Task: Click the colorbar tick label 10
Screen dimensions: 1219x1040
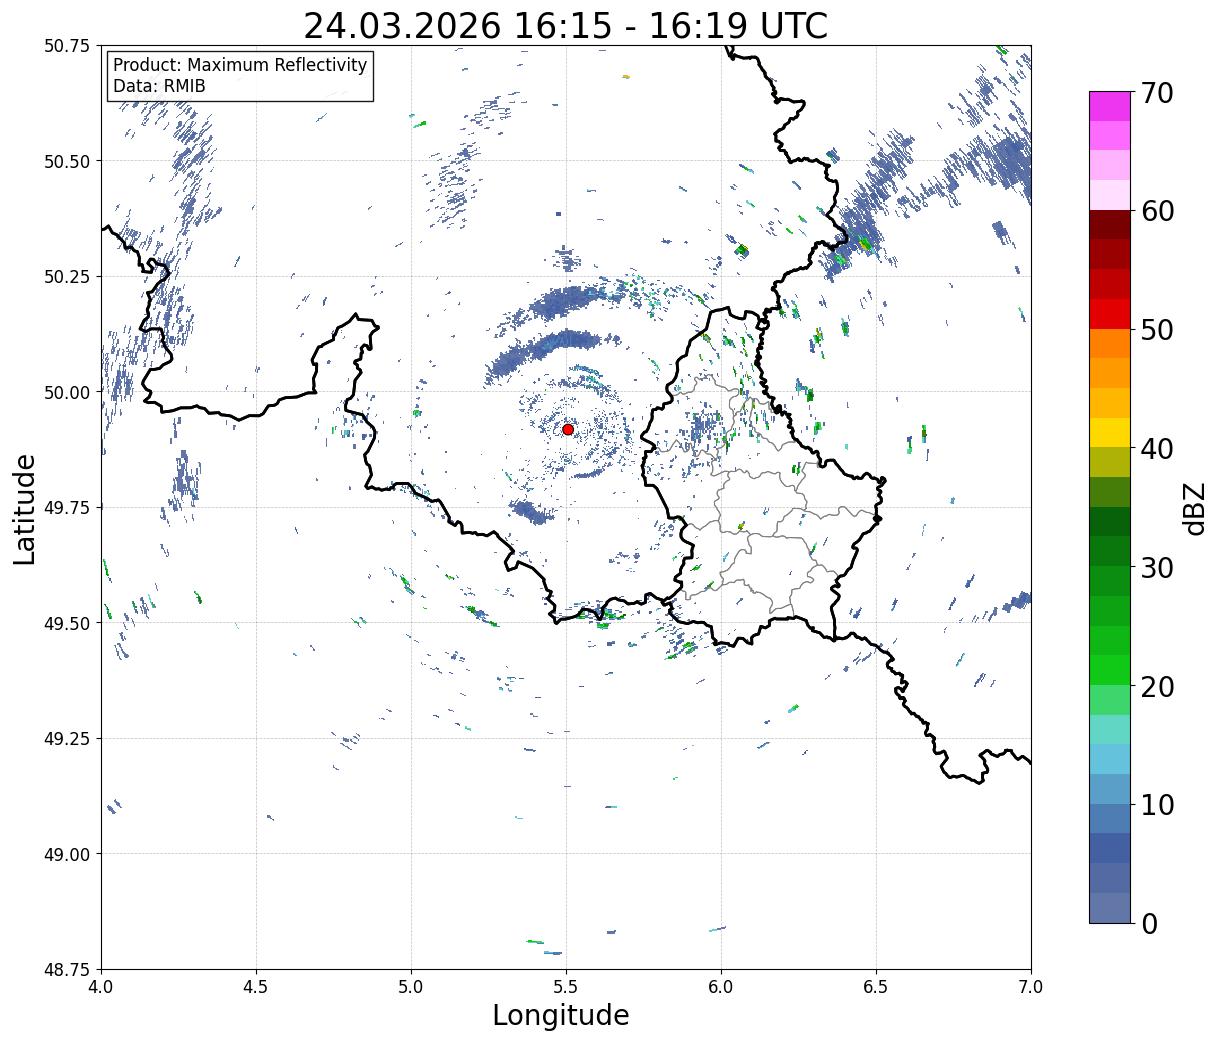Action: [1156, 804]
